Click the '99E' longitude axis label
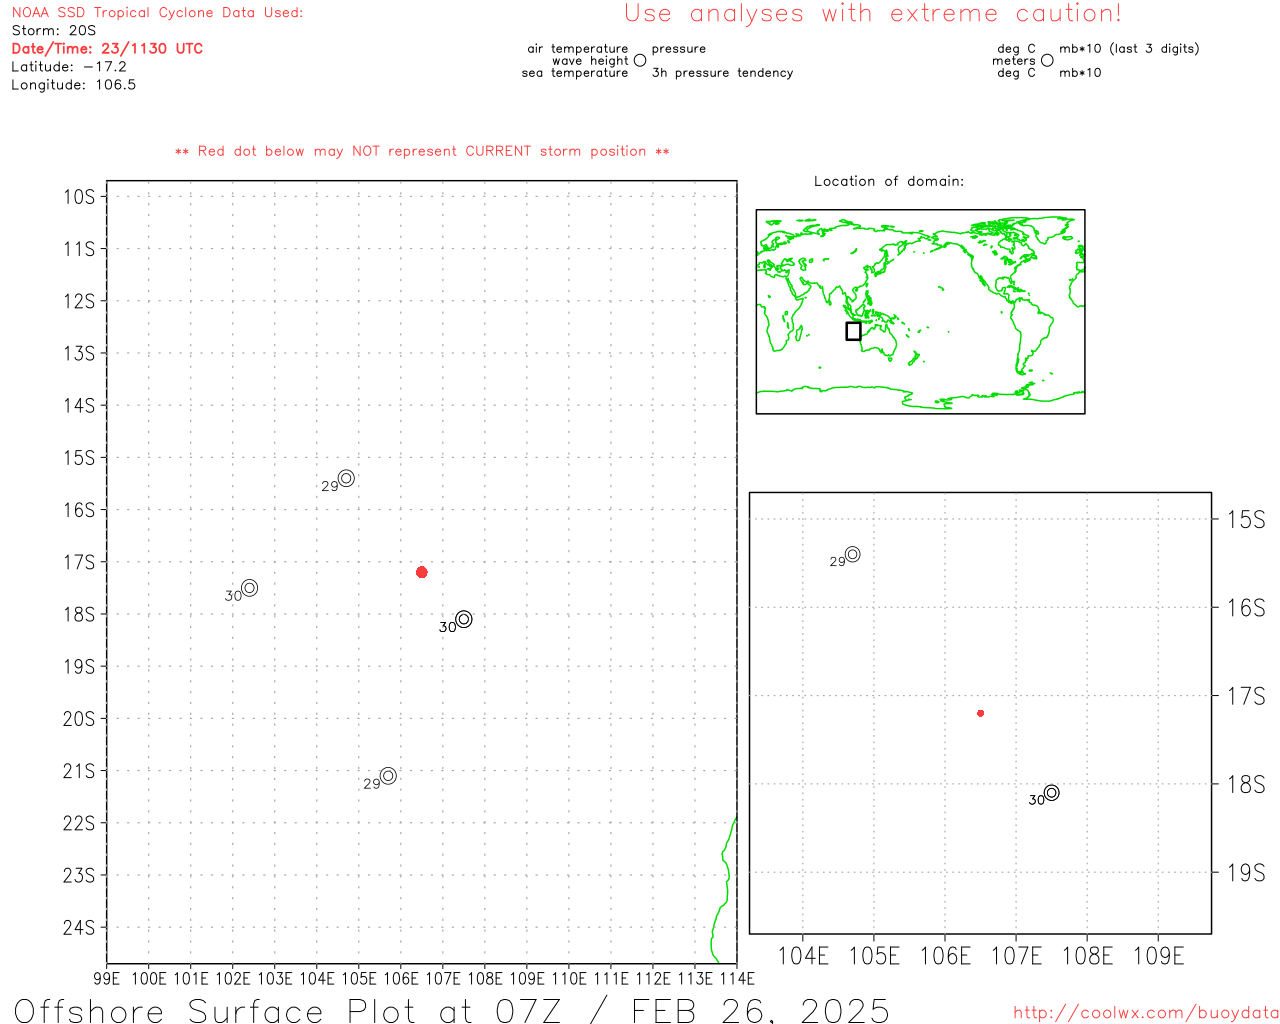The width and height of the screenshot is (1280, 1024). [107, 979]
